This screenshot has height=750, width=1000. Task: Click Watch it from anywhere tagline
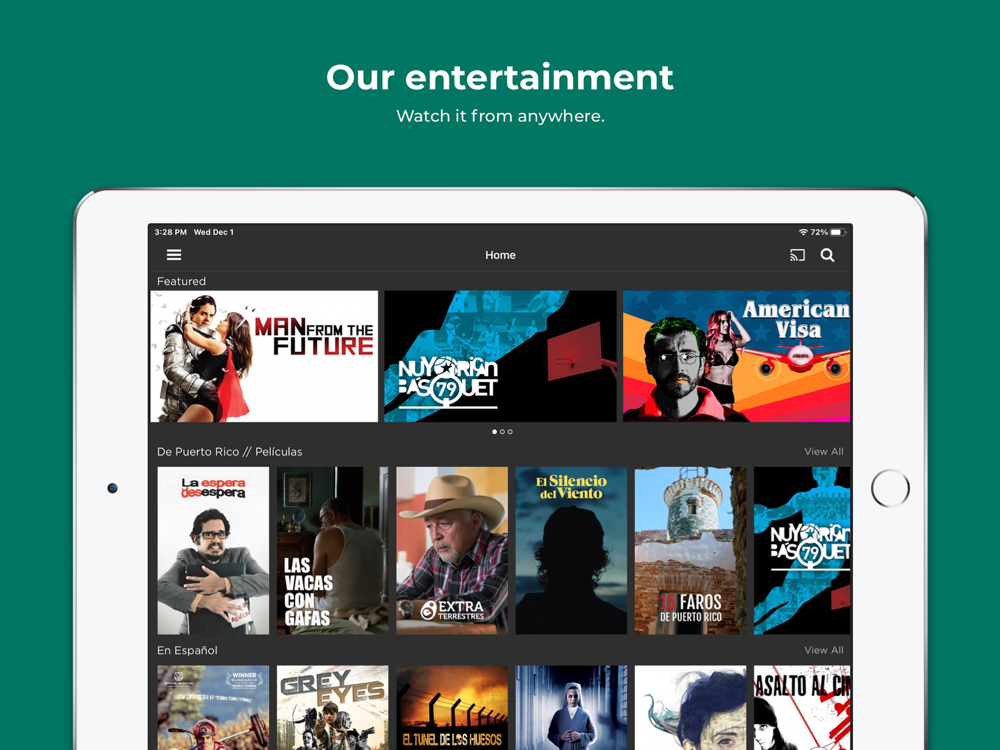[x=500, y=116]
